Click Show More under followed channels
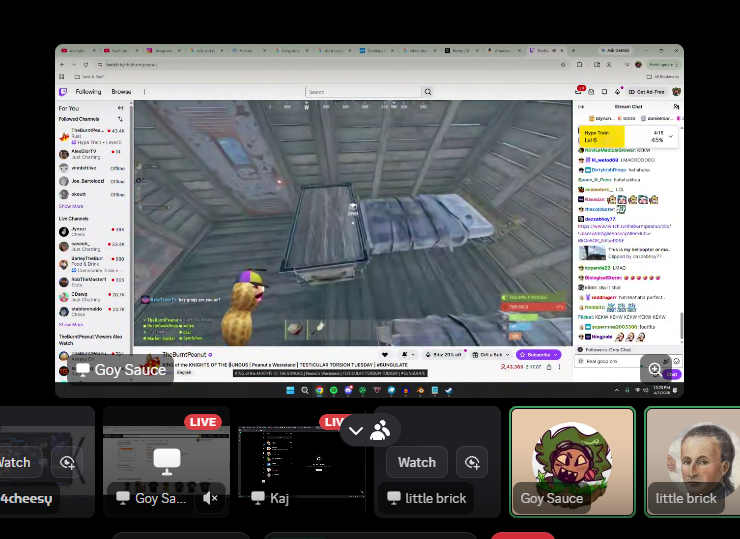740x539 pixels. point(71,206)
